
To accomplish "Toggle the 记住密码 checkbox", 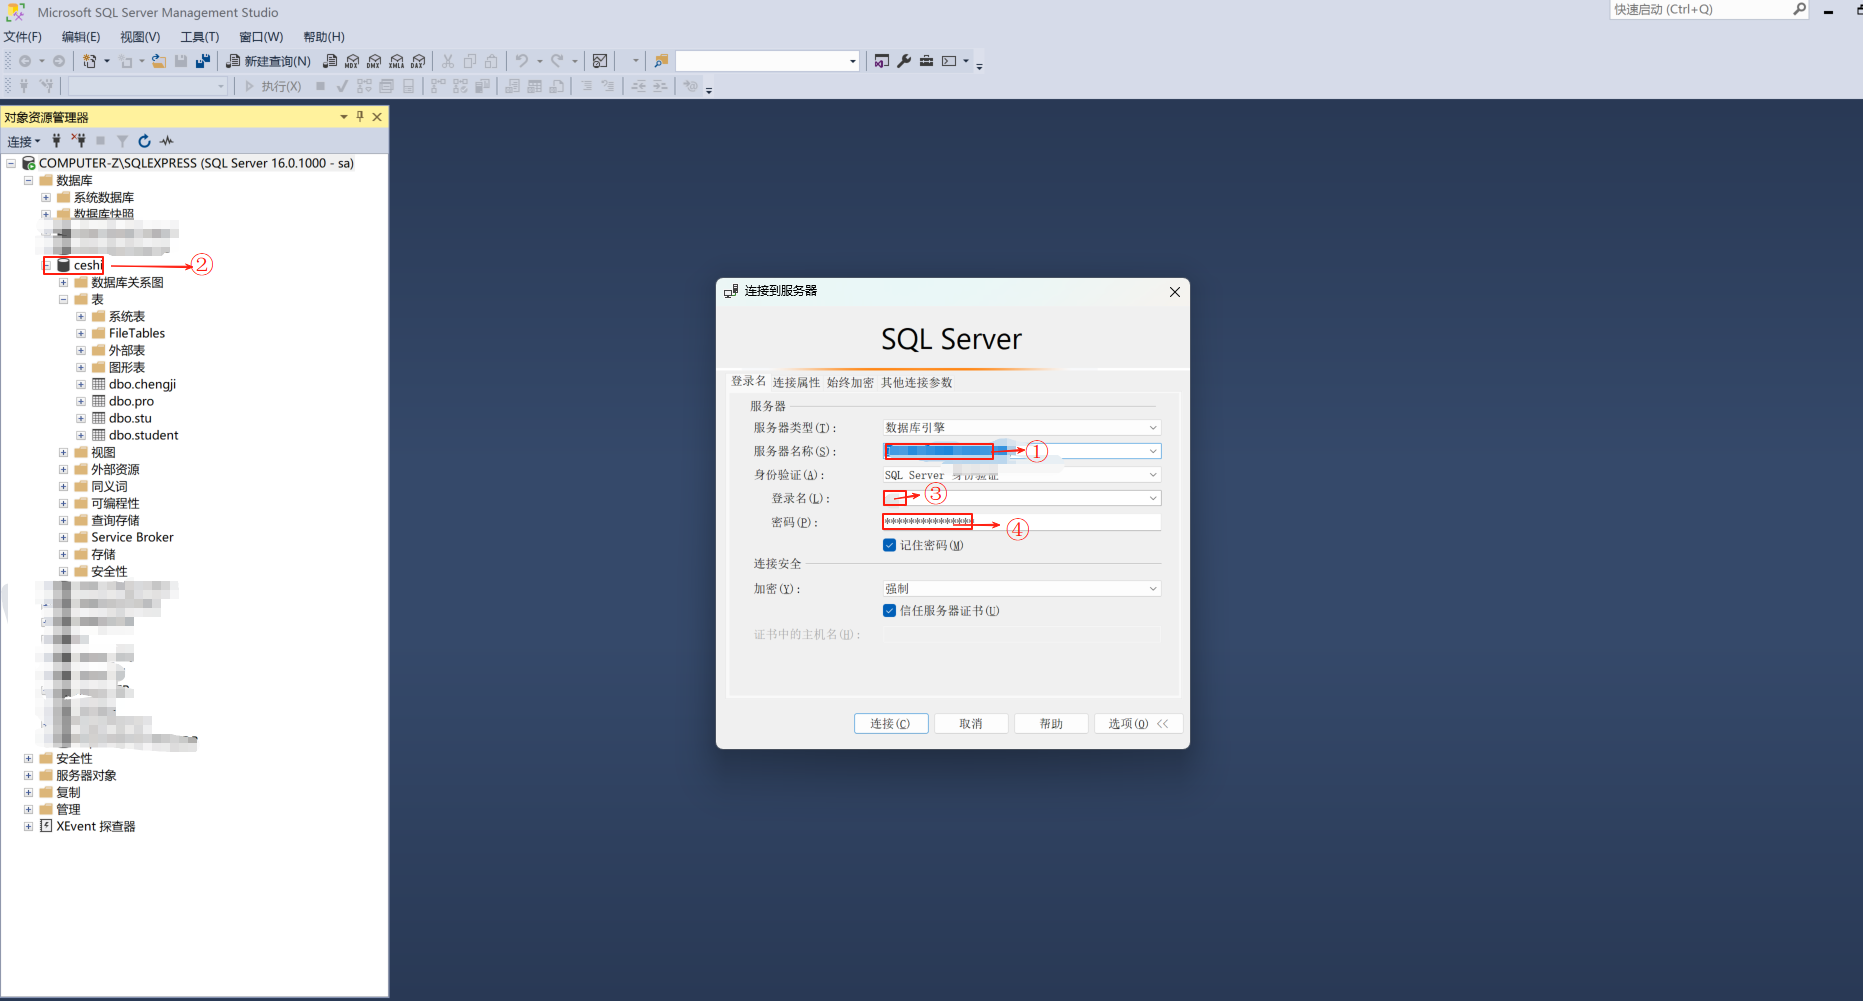I will (889, 545).
